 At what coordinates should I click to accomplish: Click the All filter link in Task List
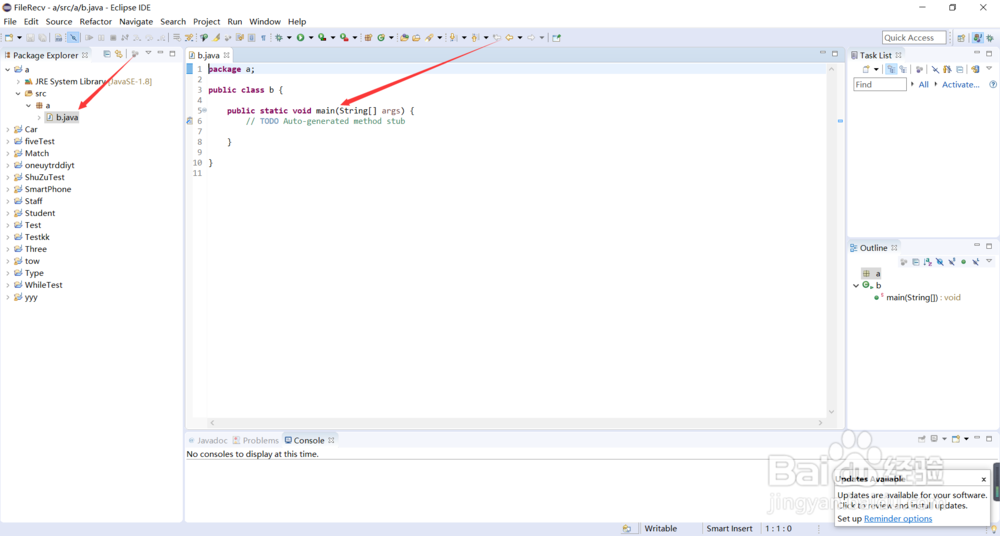923,84
